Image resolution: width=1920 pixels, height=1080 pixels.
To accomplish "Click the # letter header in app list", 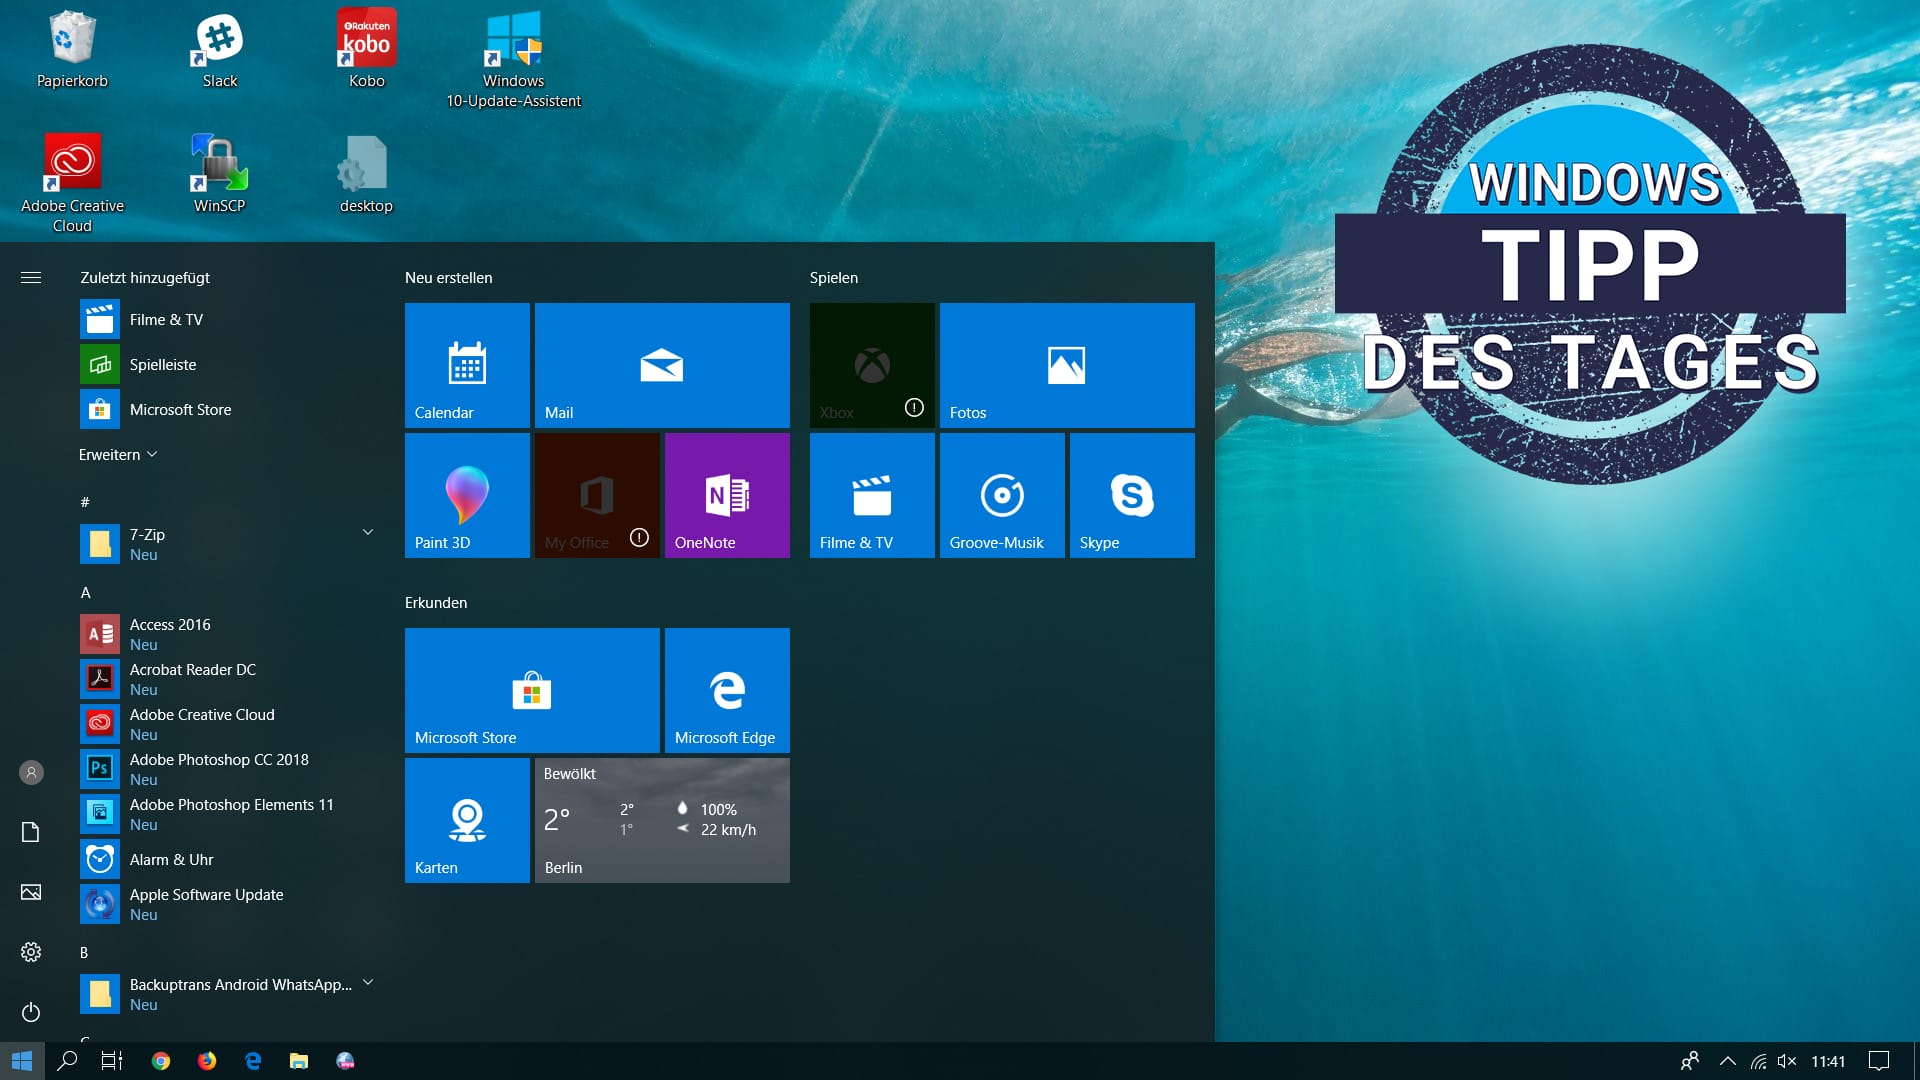I will 85,502.
